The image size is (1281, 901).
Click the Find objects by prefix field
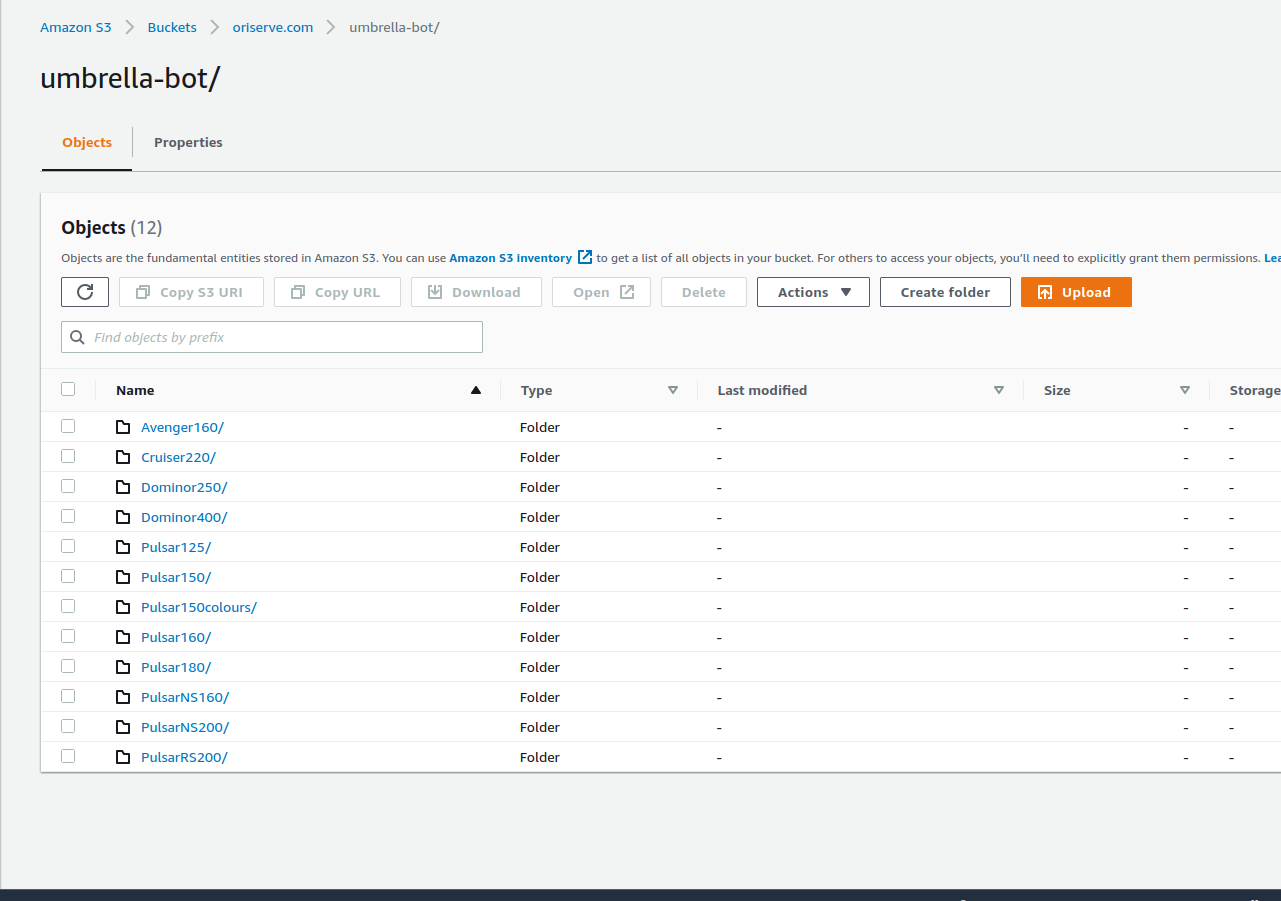(x=280, y=337)
